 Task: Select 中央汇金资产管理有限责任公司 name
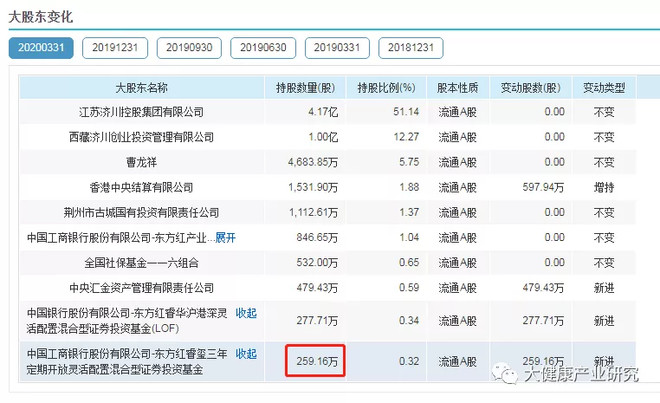click(x=141, y=288)
